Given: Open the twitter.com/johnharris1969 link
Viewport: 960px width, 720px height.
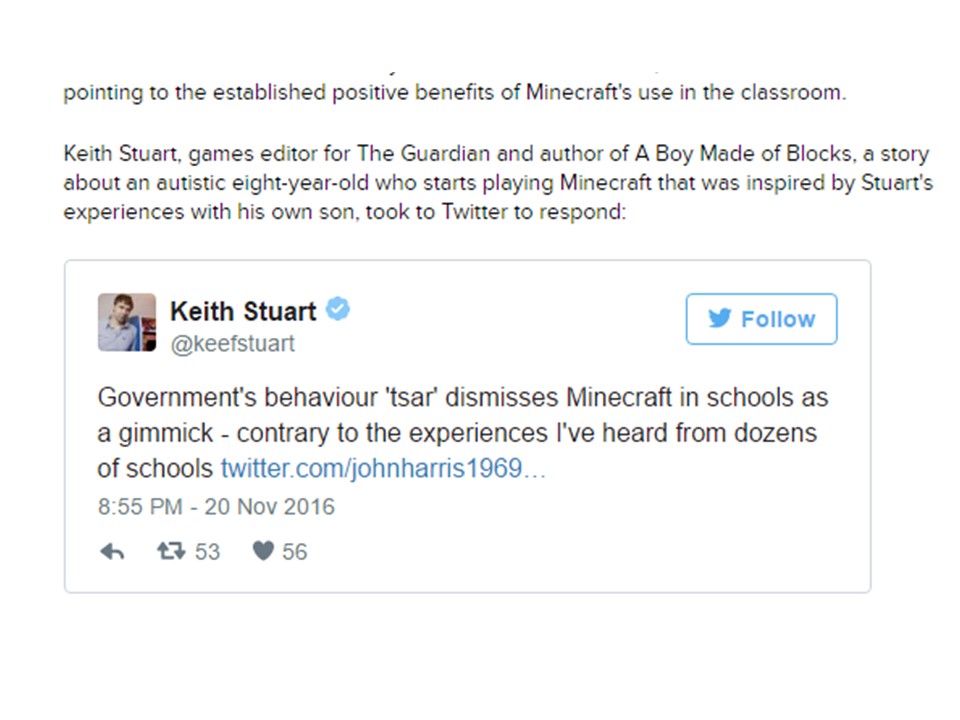Looking at the screenshot, I should 383,468.
